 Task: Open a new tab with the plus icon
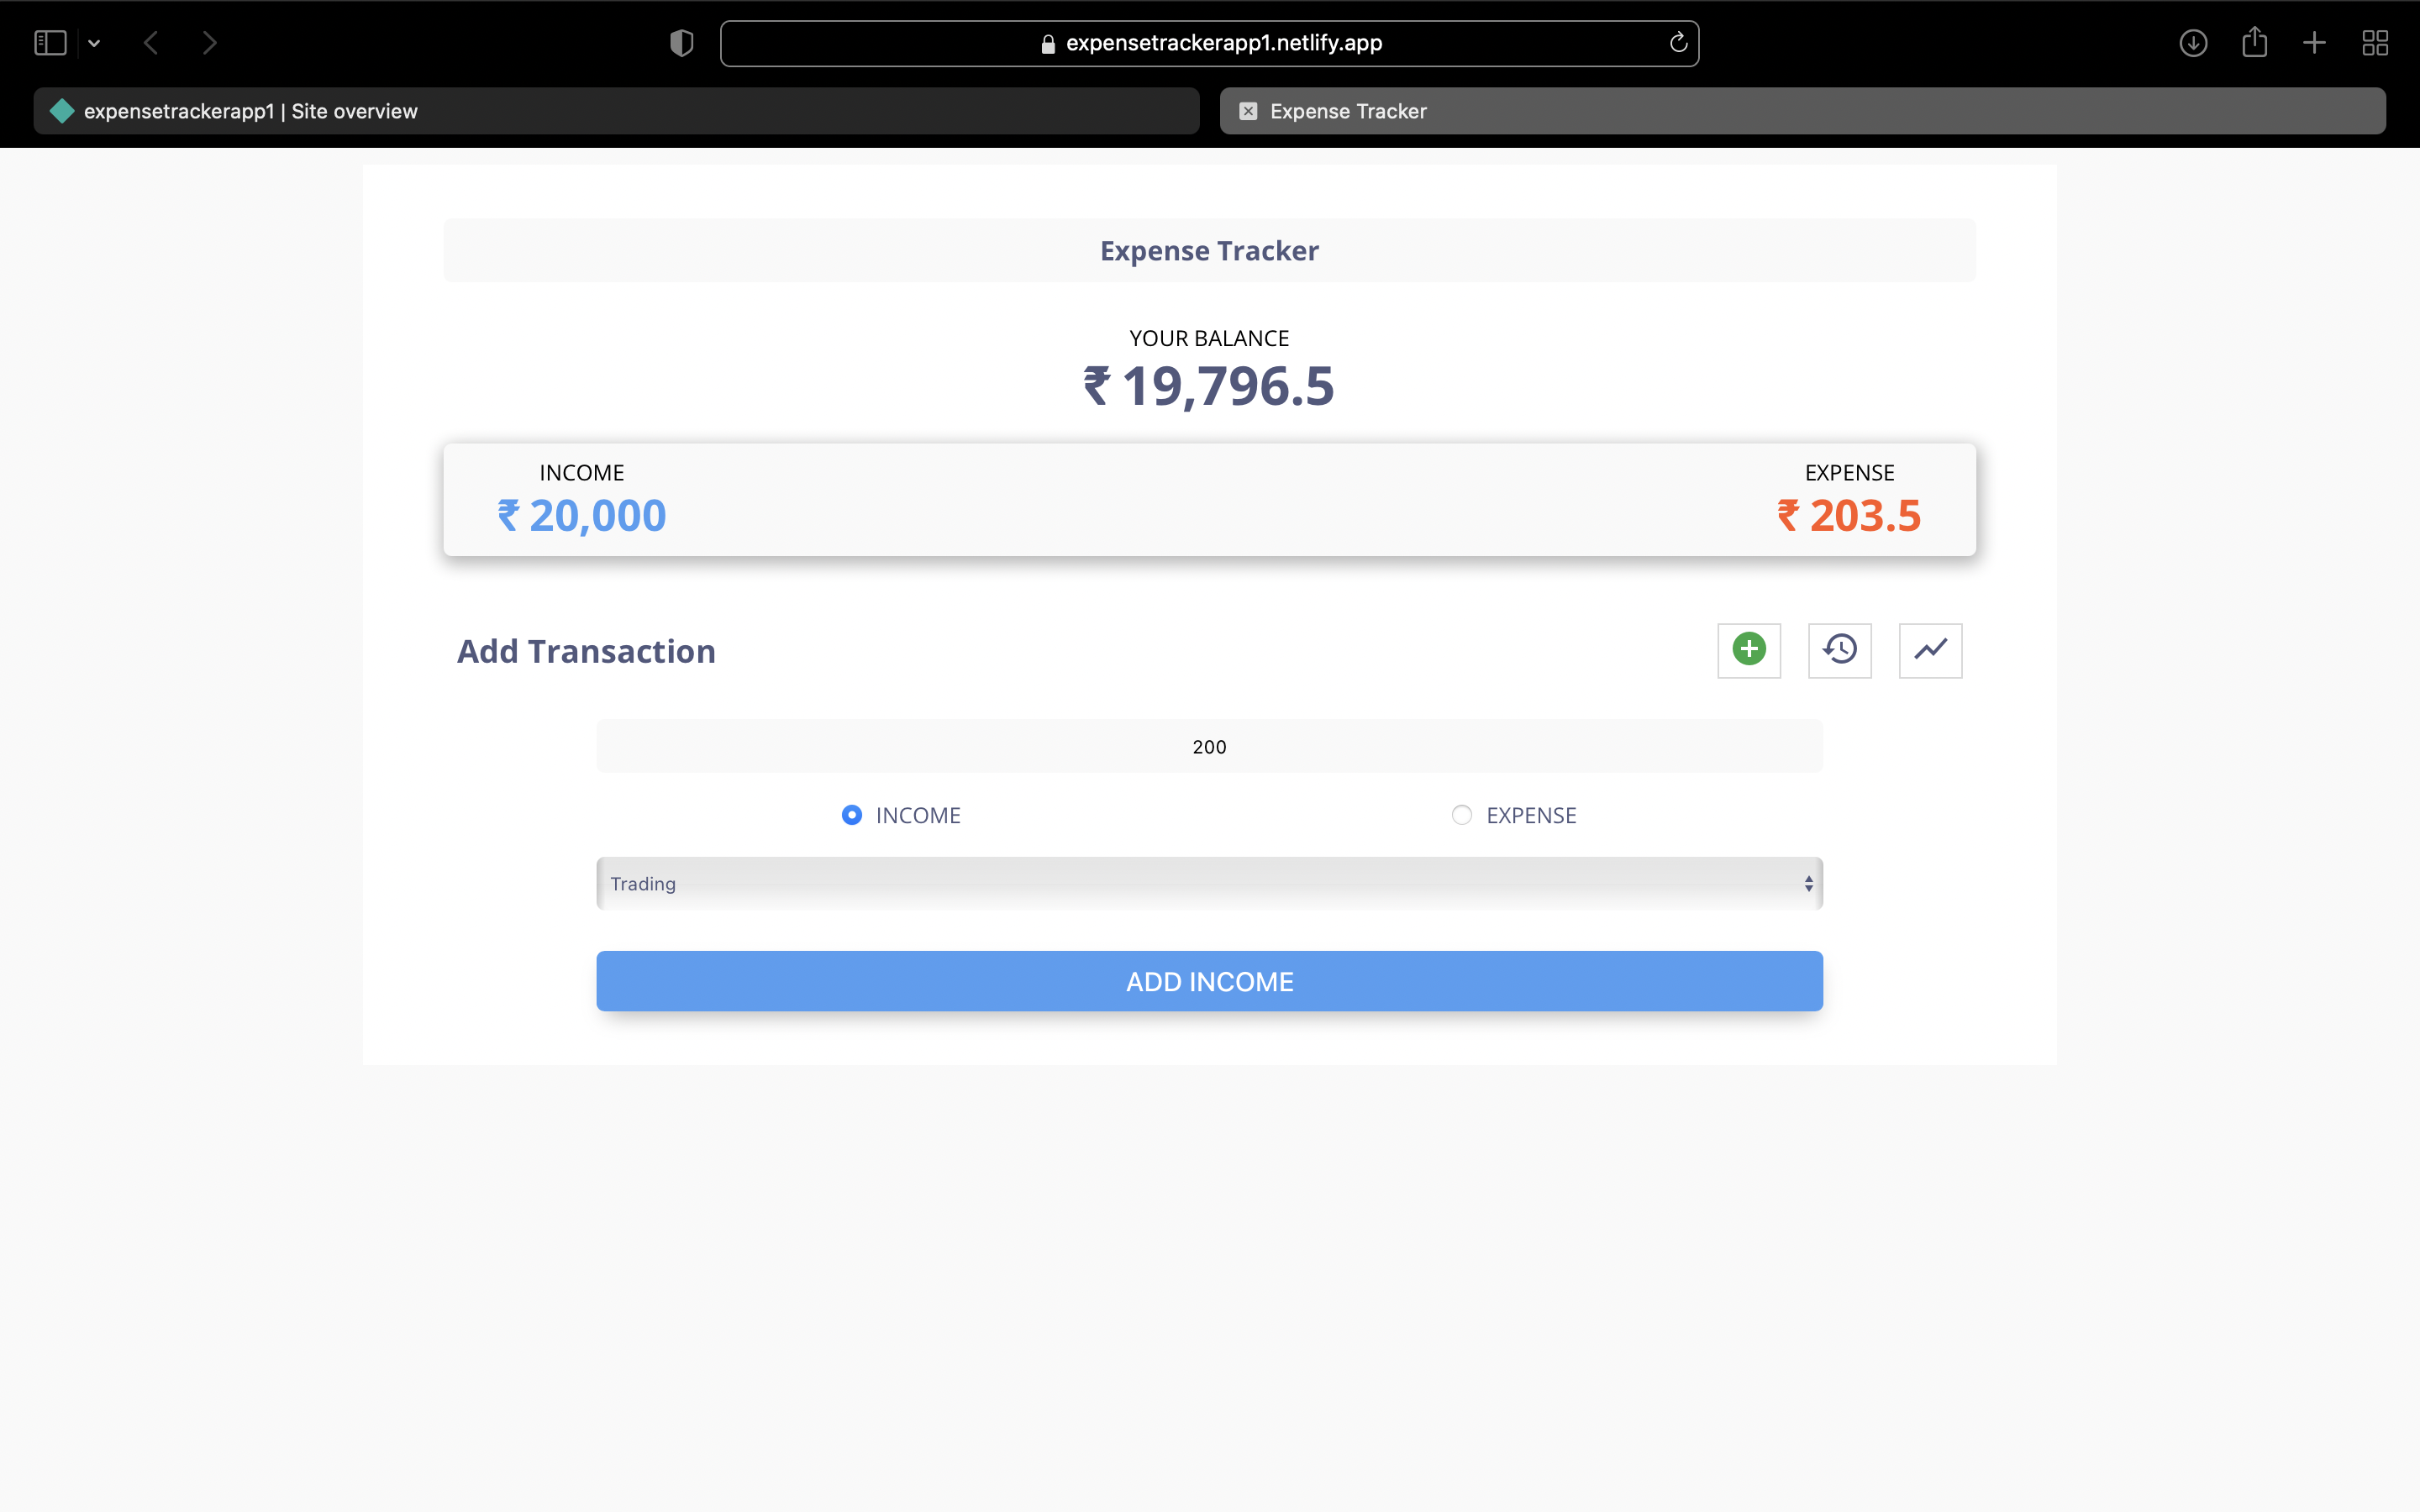pyautogui.click(x=2314, y=42)
